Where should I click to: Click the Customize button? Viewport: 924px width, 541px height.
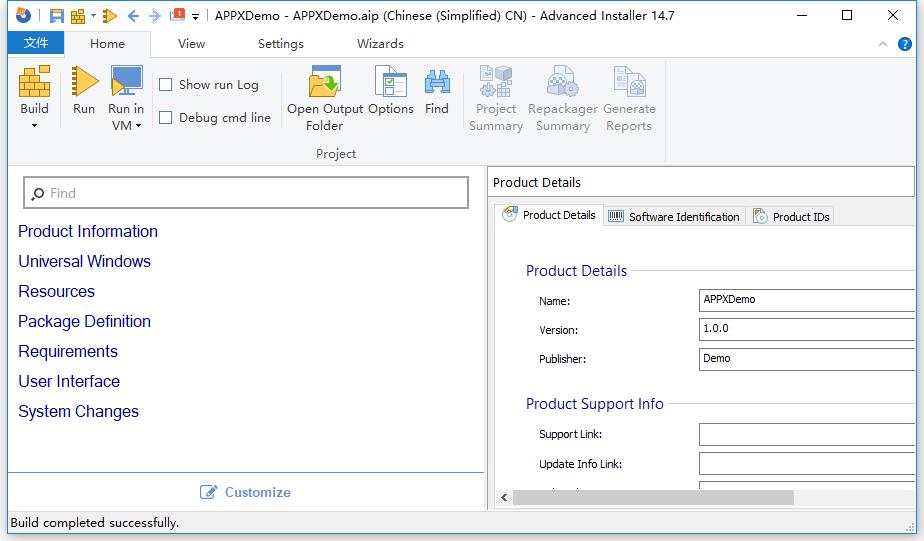pos(245,492)
